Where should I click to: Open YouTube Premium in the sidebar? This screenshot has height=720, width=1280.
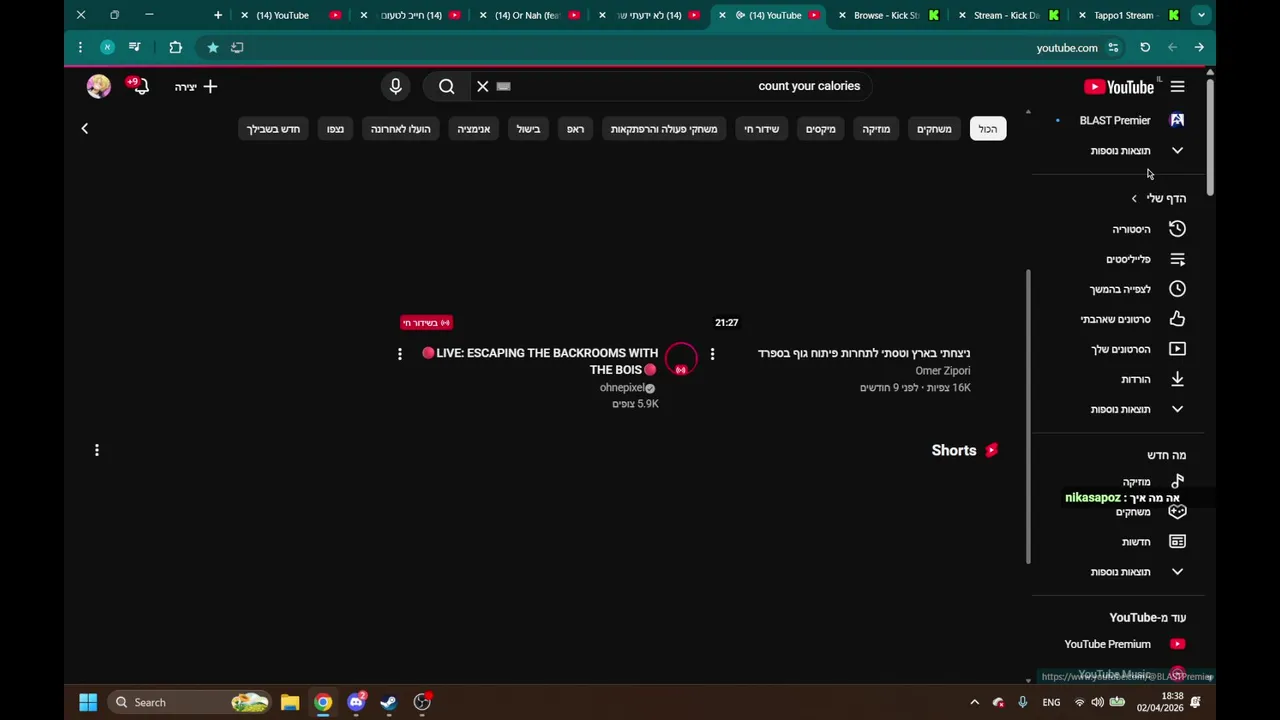(1120, 644)
